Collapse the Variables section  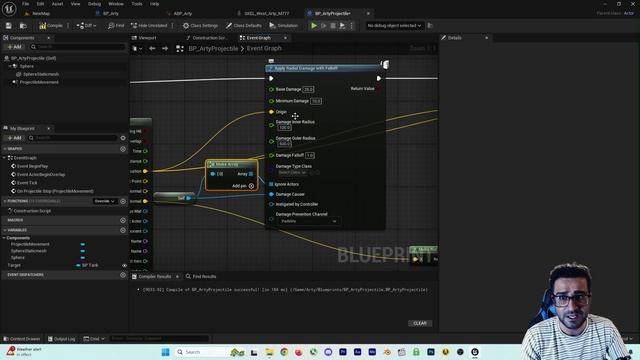4,230
